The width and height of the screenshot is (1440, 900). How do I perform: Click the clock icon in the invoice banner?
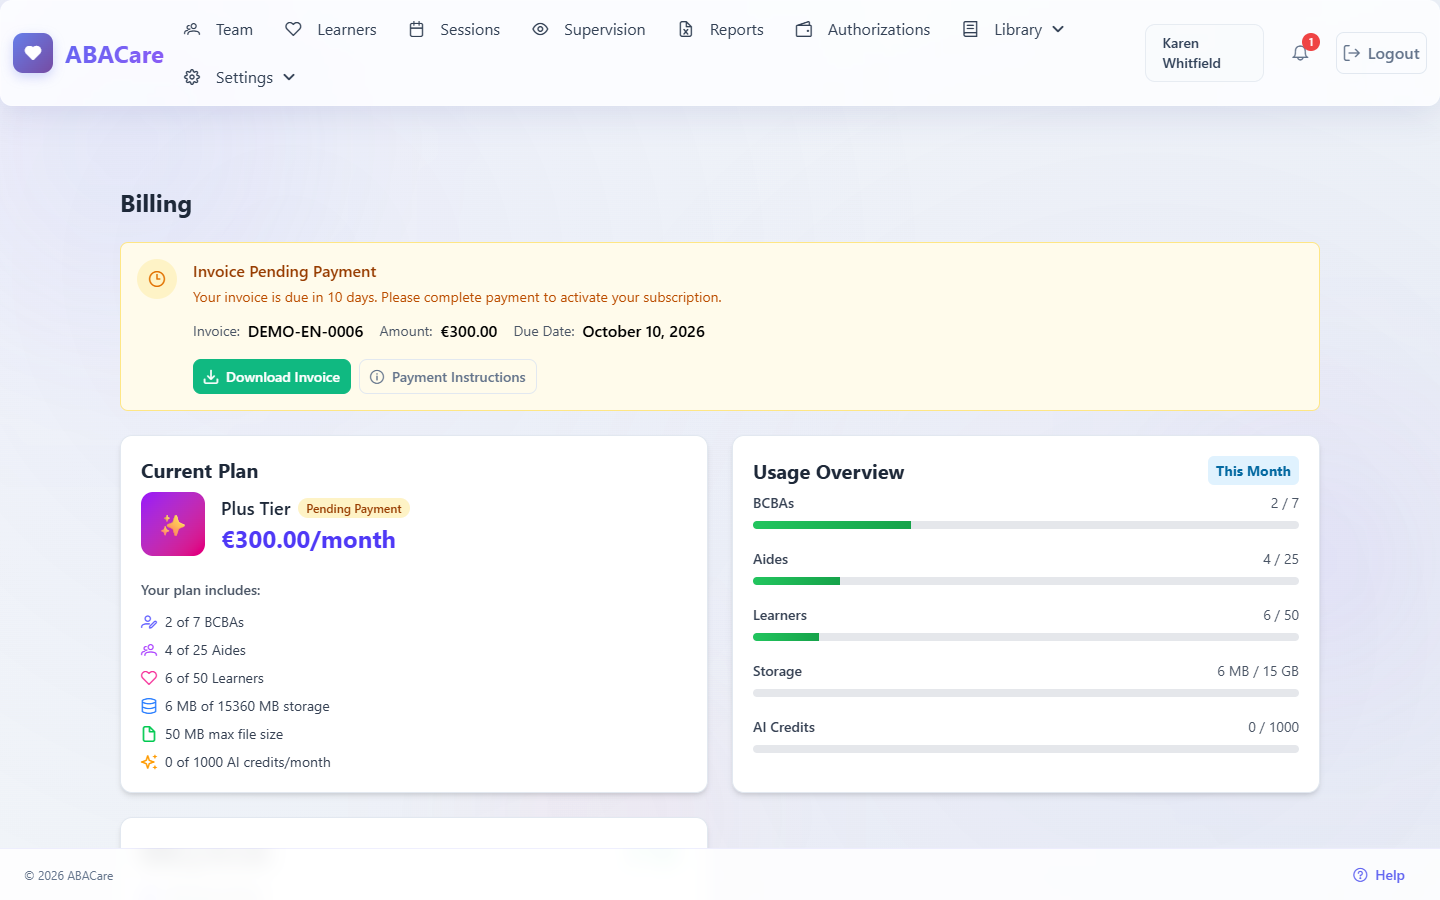coord(157,279)
